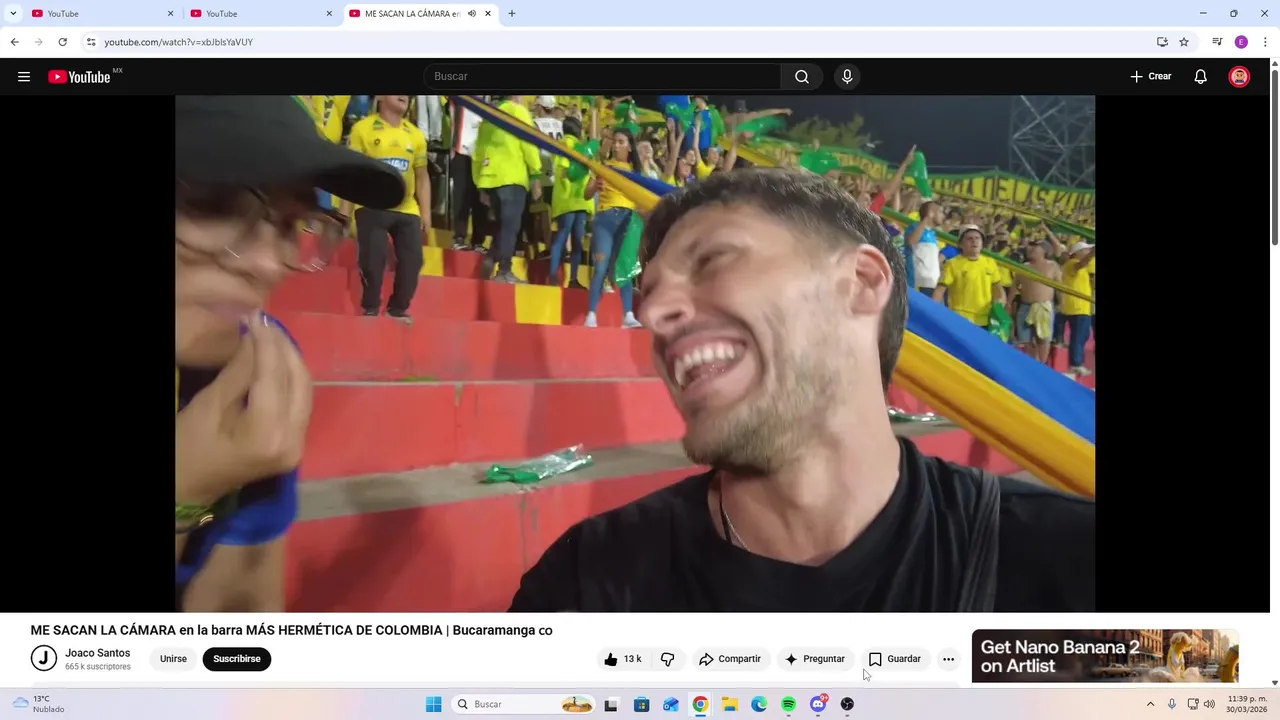Dislike the video with thumbs down

[x=667, y=659]
